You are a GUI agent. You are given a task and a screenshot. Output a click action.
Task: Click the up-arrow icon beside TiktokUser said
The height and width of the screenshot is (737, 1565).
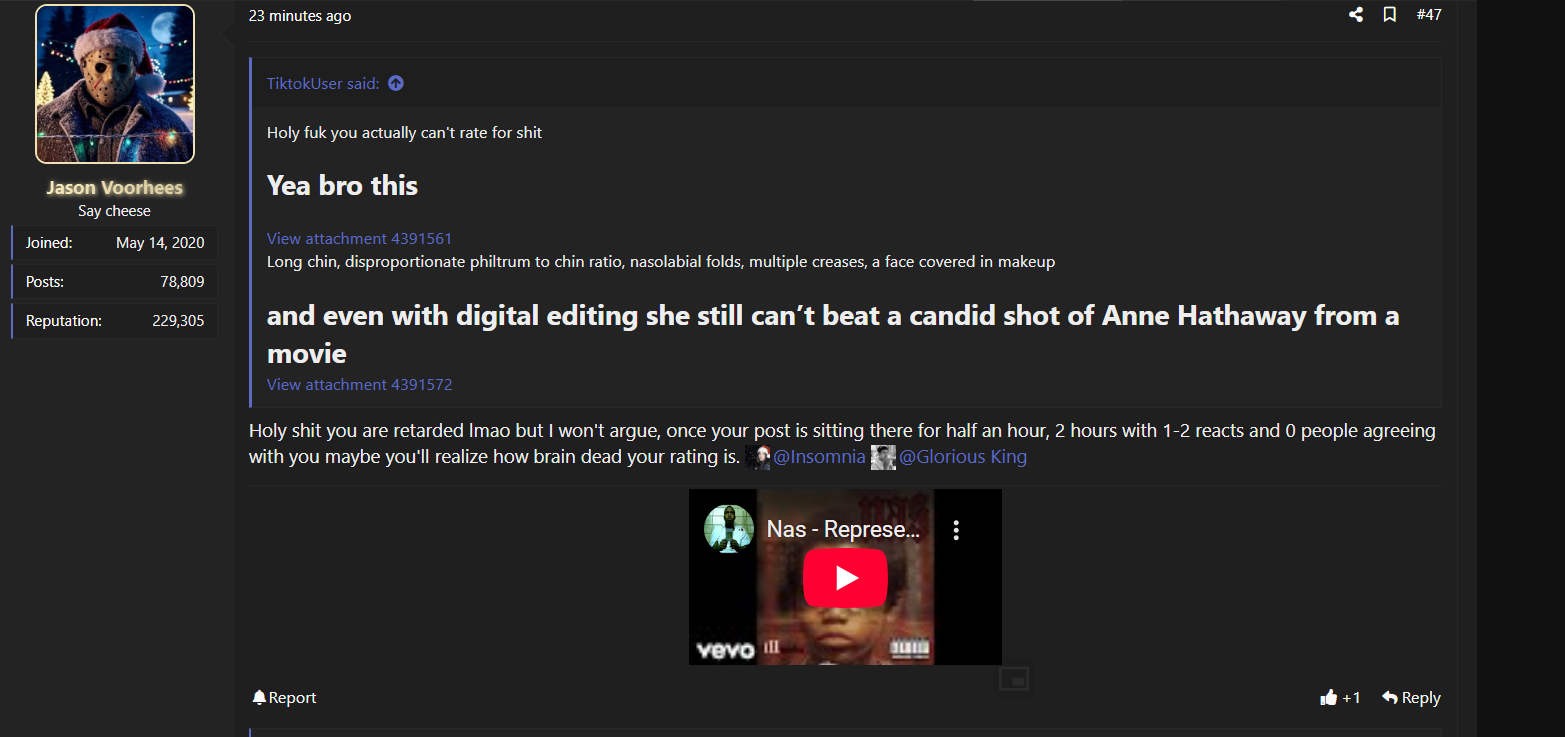point(396,84)
